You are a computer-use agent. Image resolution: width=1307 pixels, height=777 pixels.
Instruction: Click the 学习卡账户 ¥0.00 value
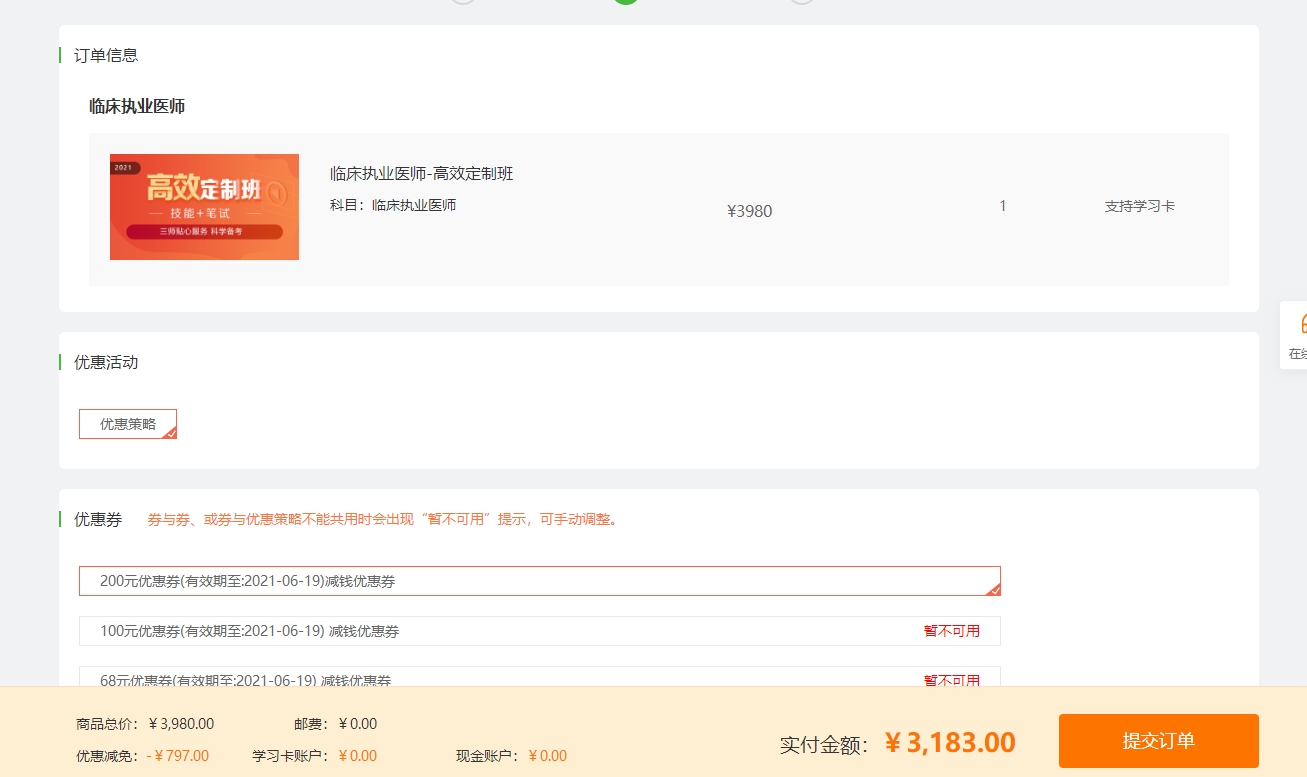point(358,756)
